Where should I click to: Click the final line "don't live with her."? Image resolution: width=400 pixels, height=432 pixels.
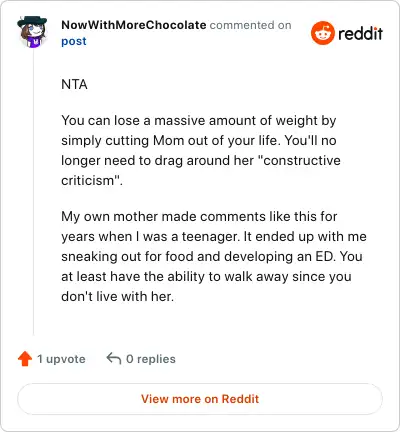coord(118,296)
